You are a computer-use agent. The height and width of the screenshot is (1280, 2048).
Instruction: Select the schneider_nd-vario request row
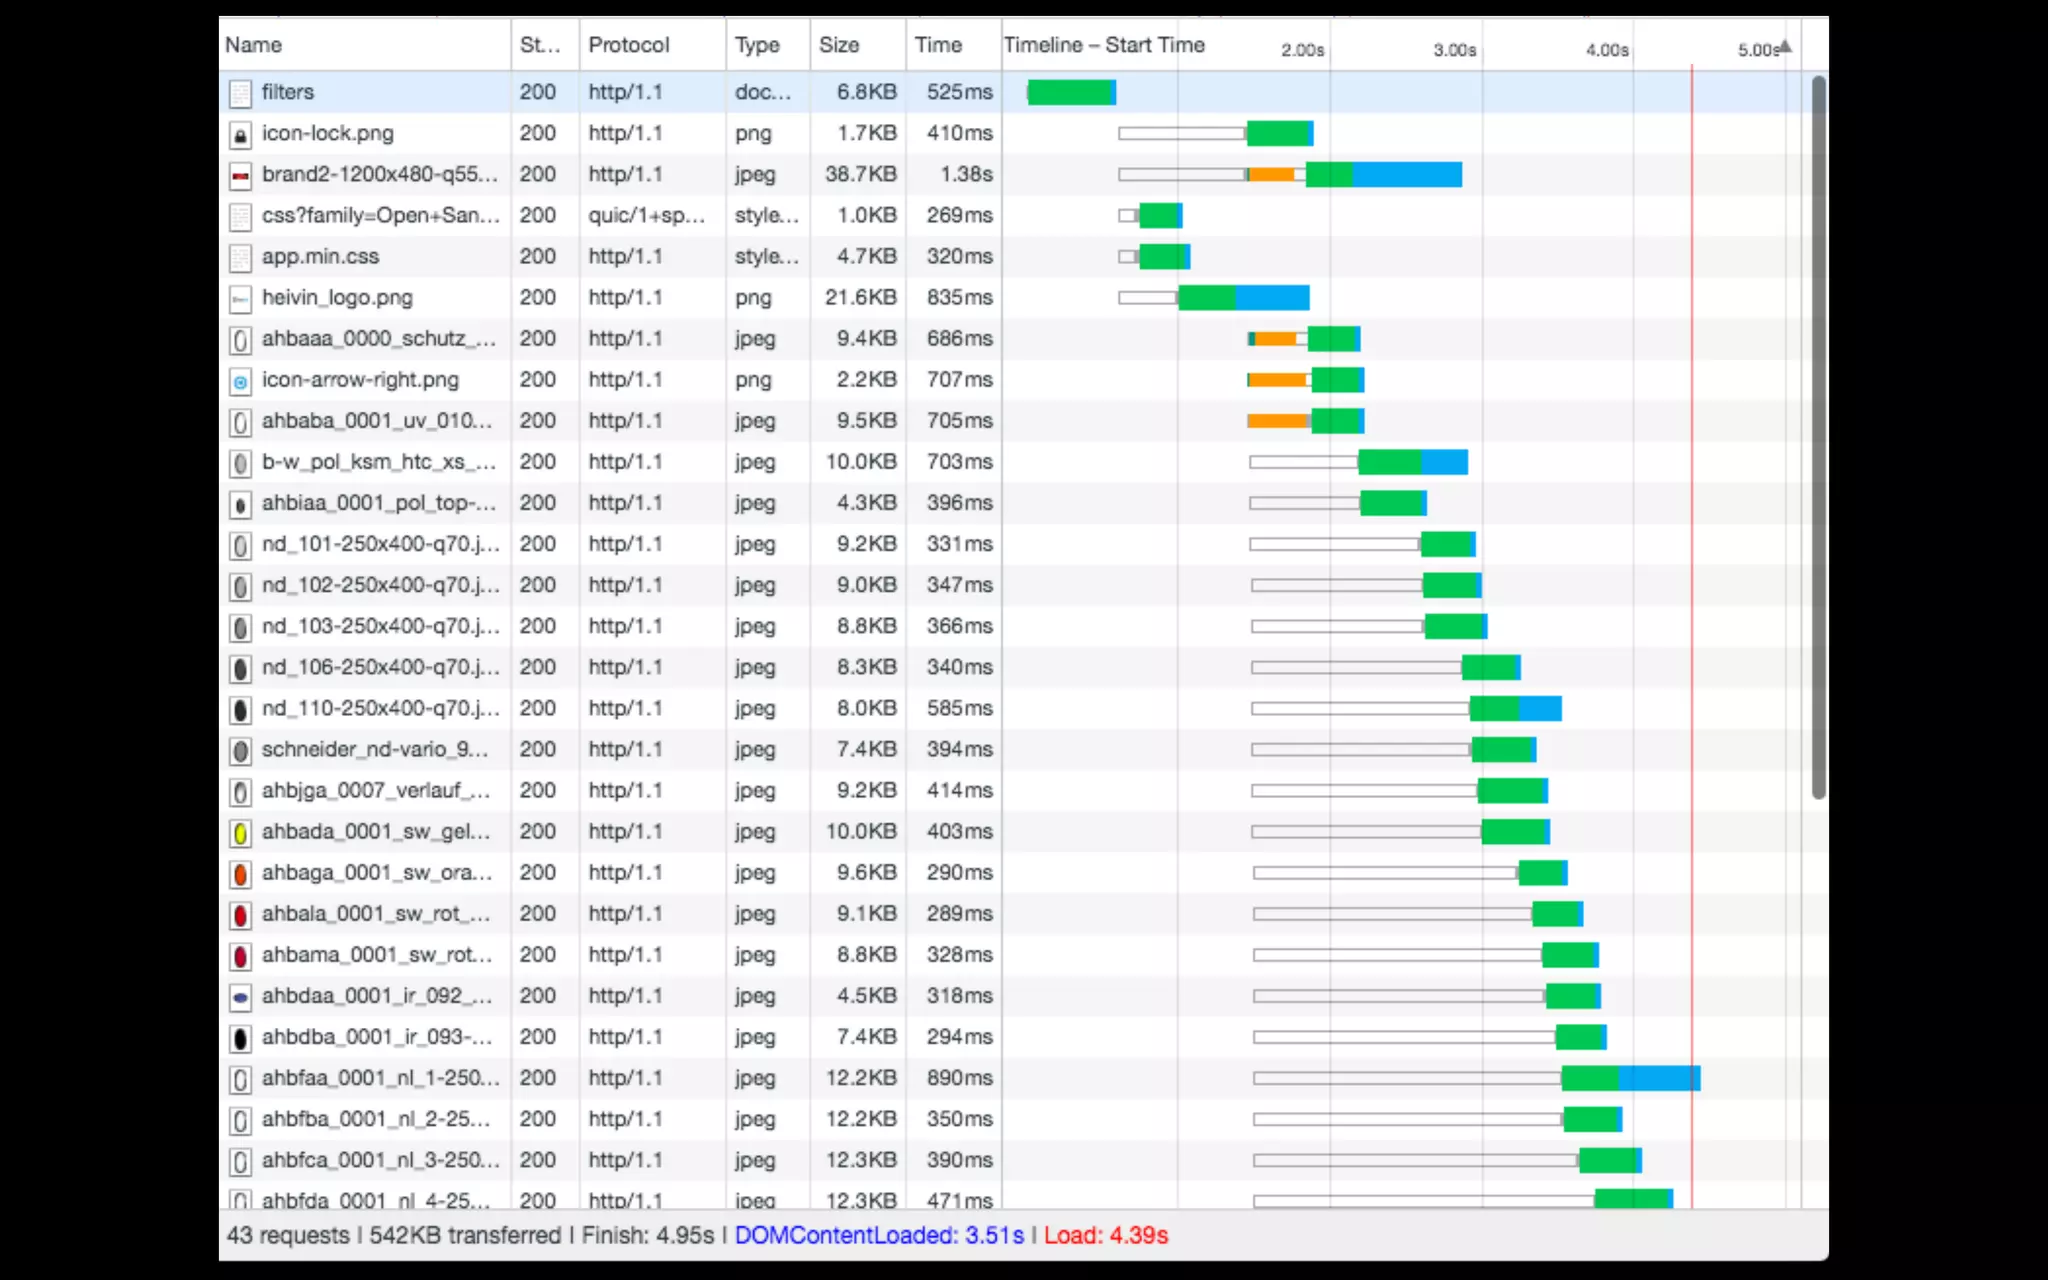tap(375, 749)
